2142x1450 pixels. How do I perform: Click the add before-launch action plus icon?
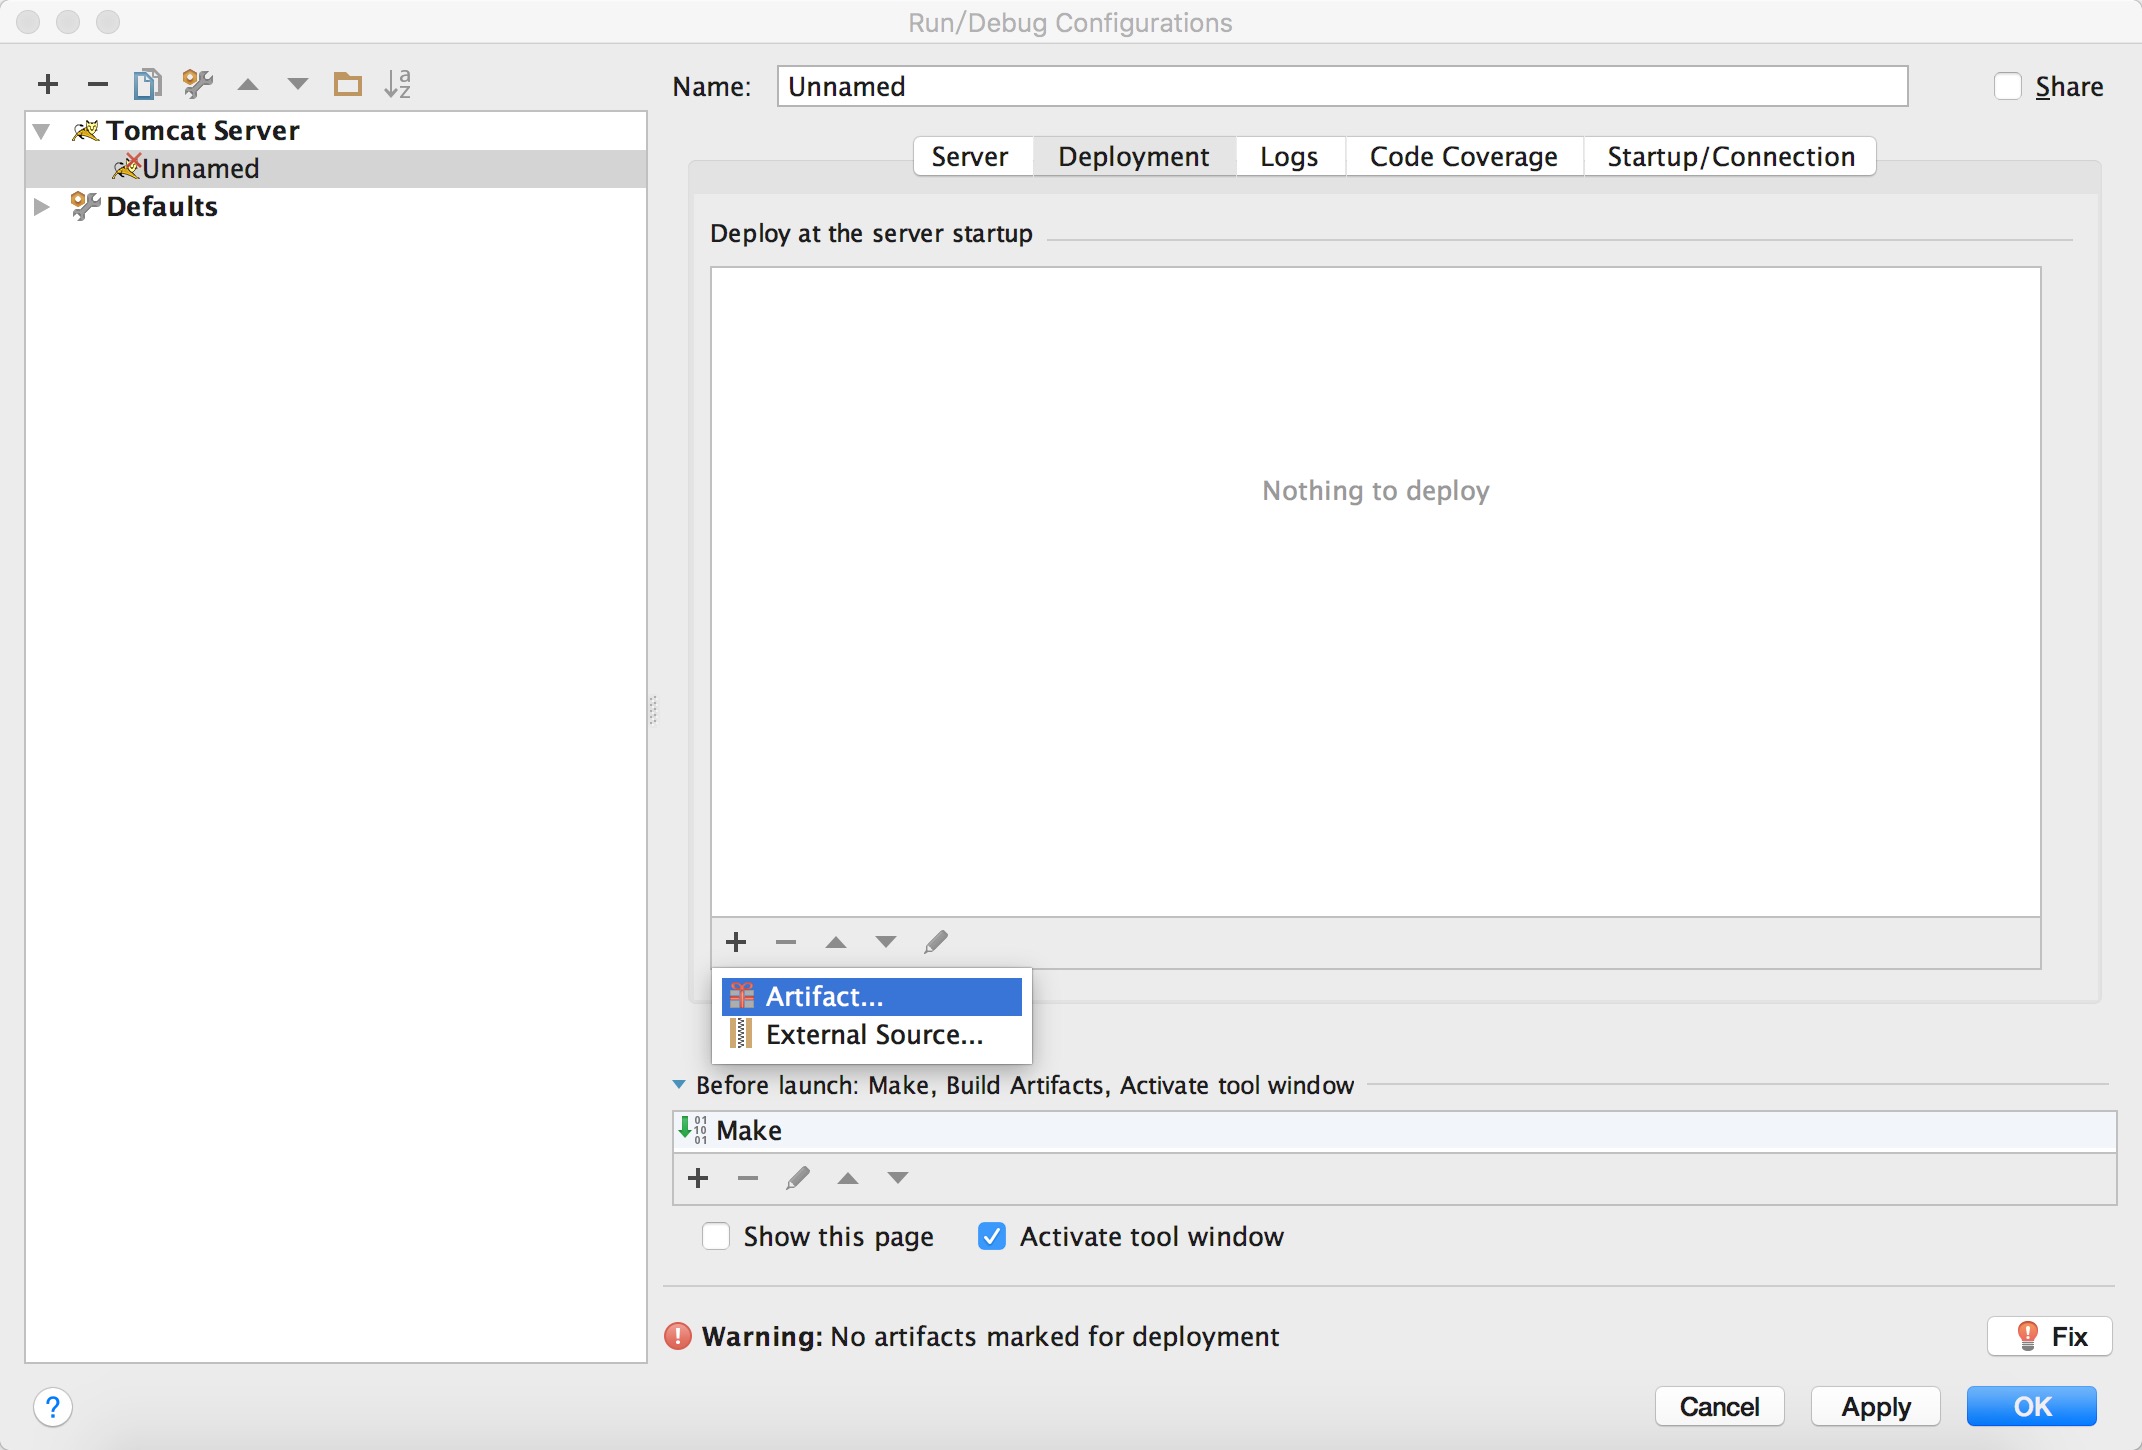(694, 1177)
